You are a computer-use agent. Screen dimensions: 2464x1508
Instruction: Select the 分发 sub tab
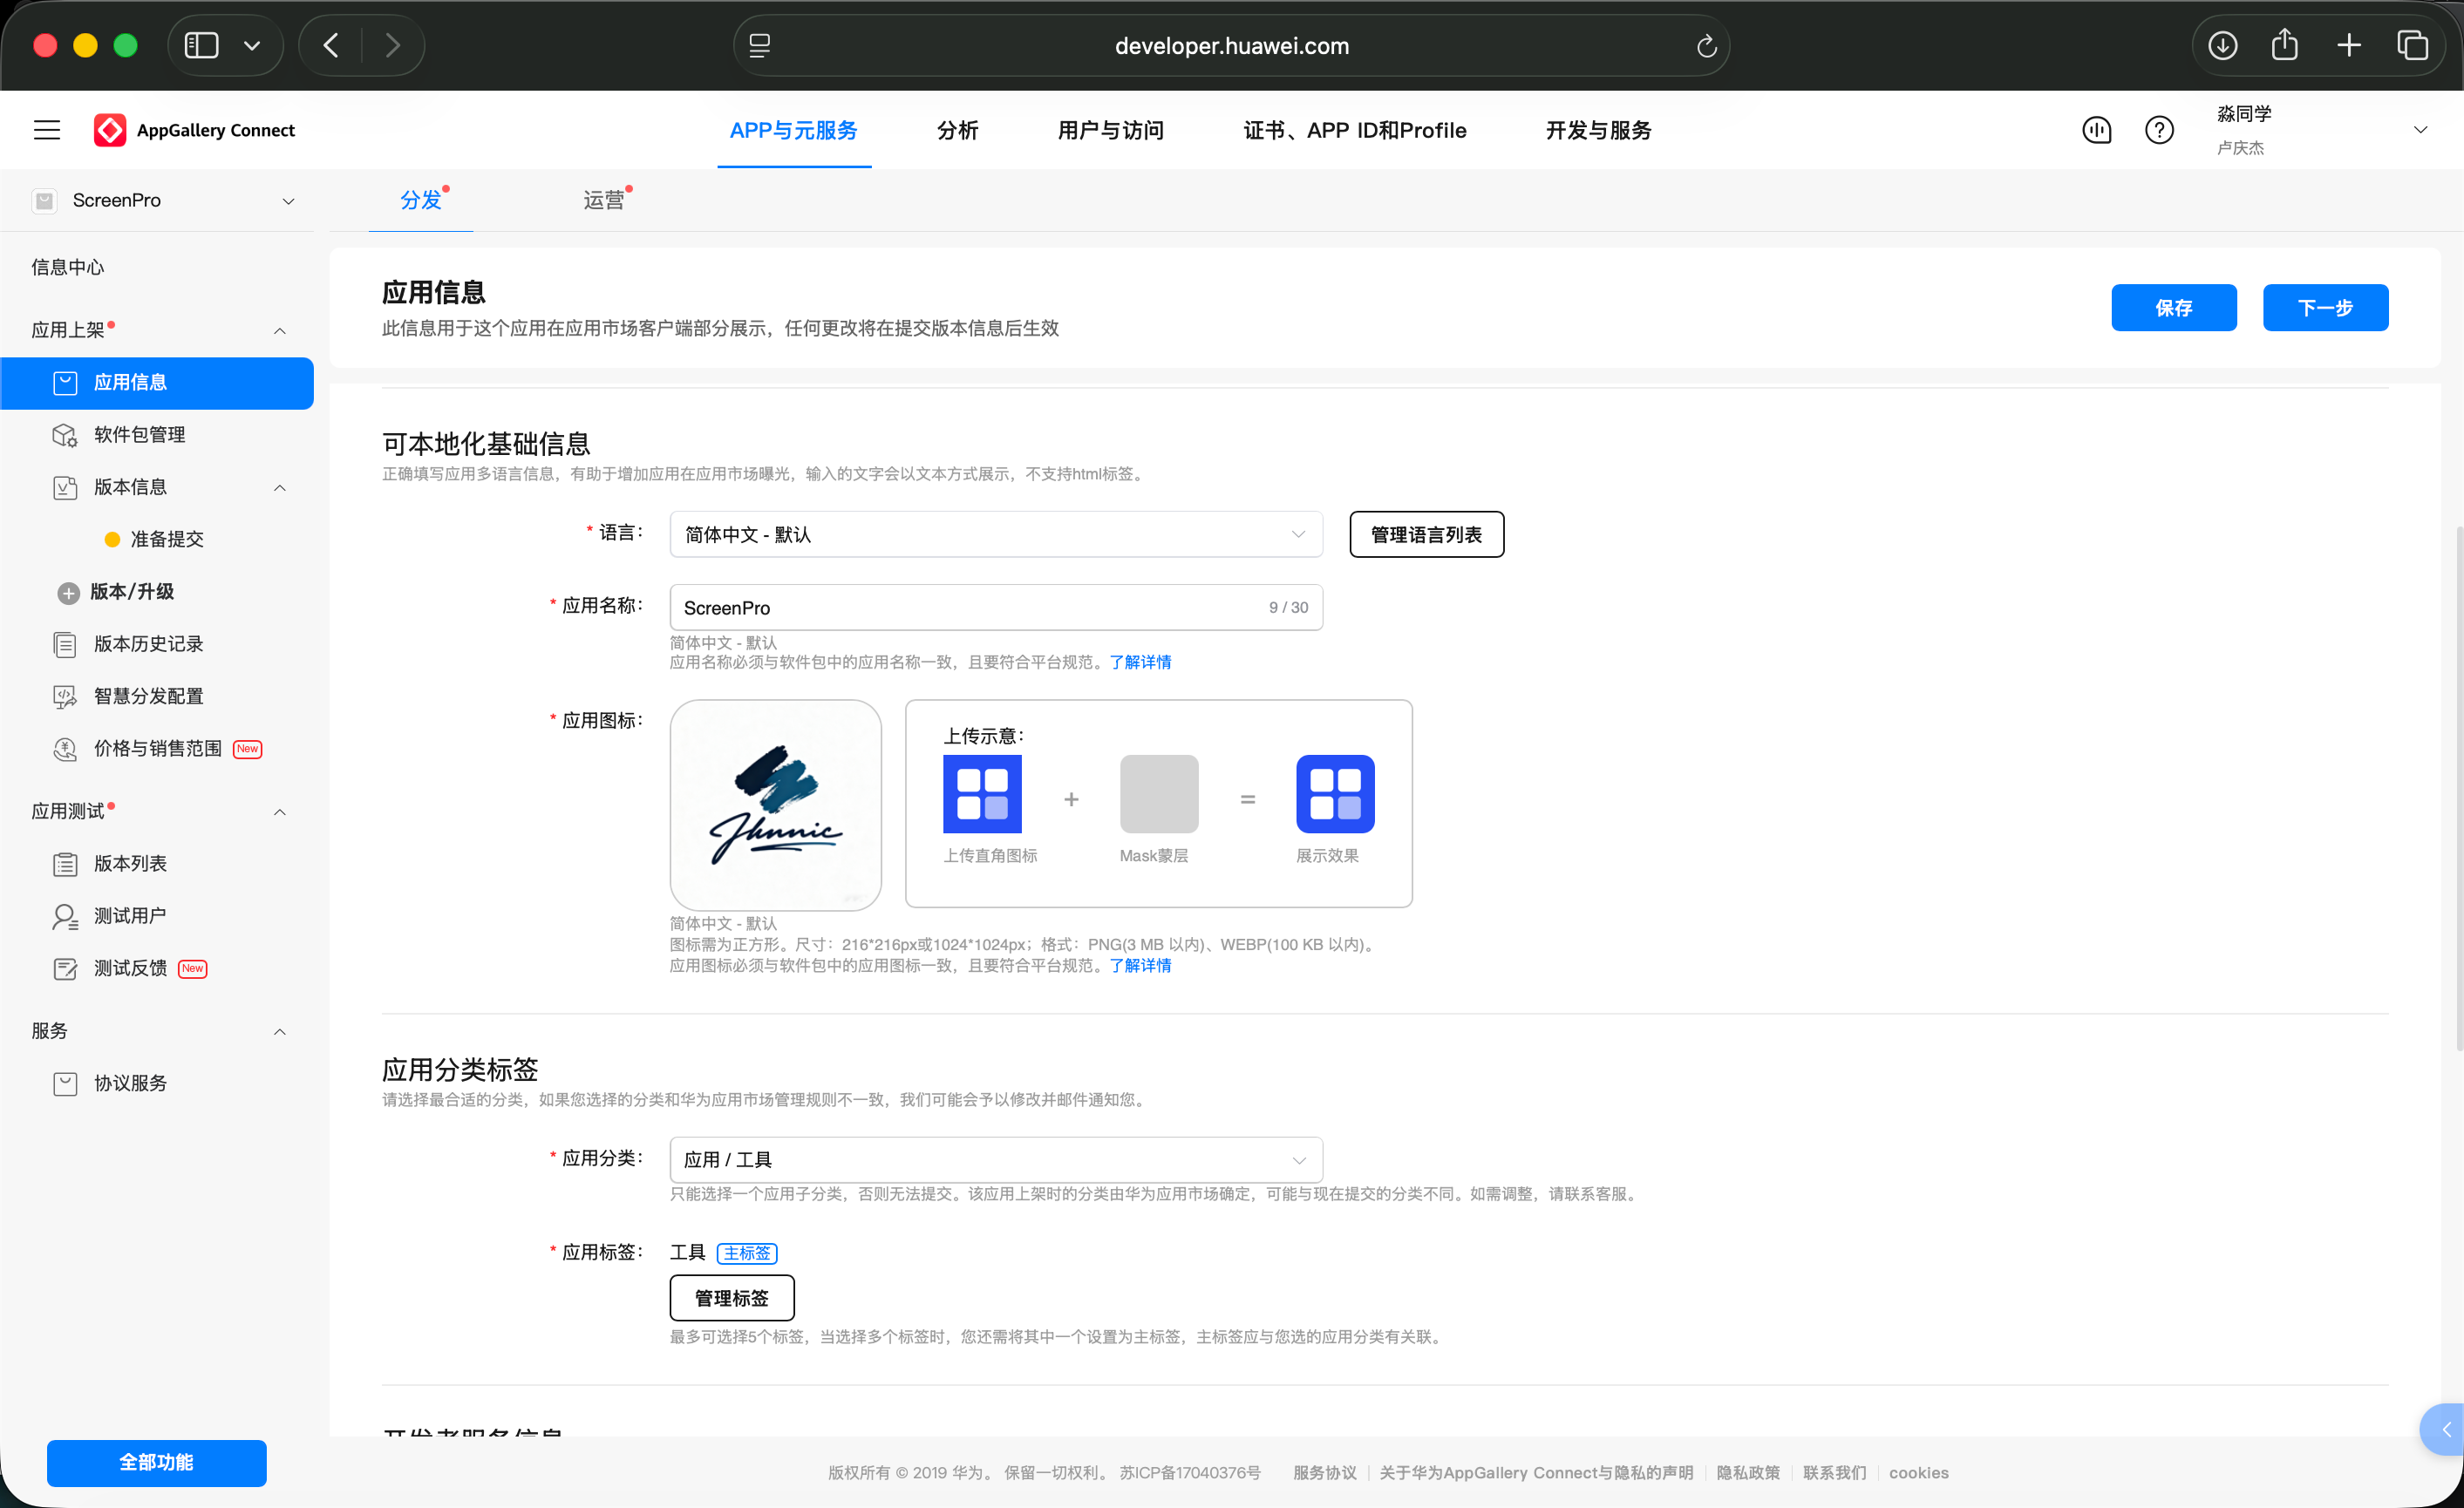point(420,200)
